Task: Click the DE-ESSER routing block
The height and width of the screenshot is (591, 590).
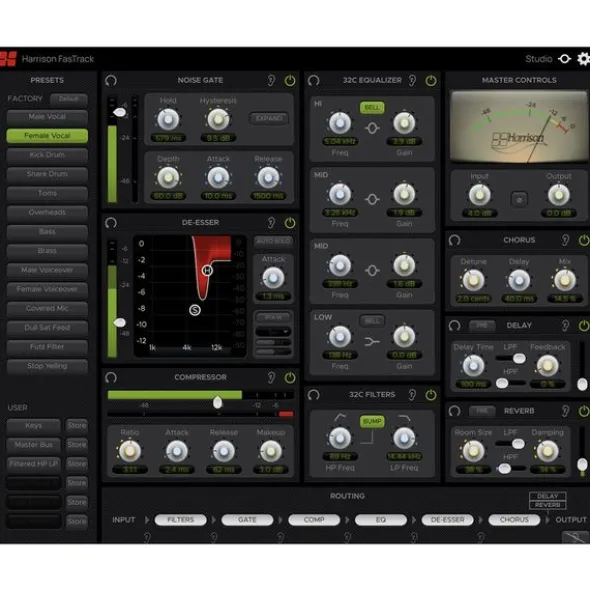Action: 447,520
